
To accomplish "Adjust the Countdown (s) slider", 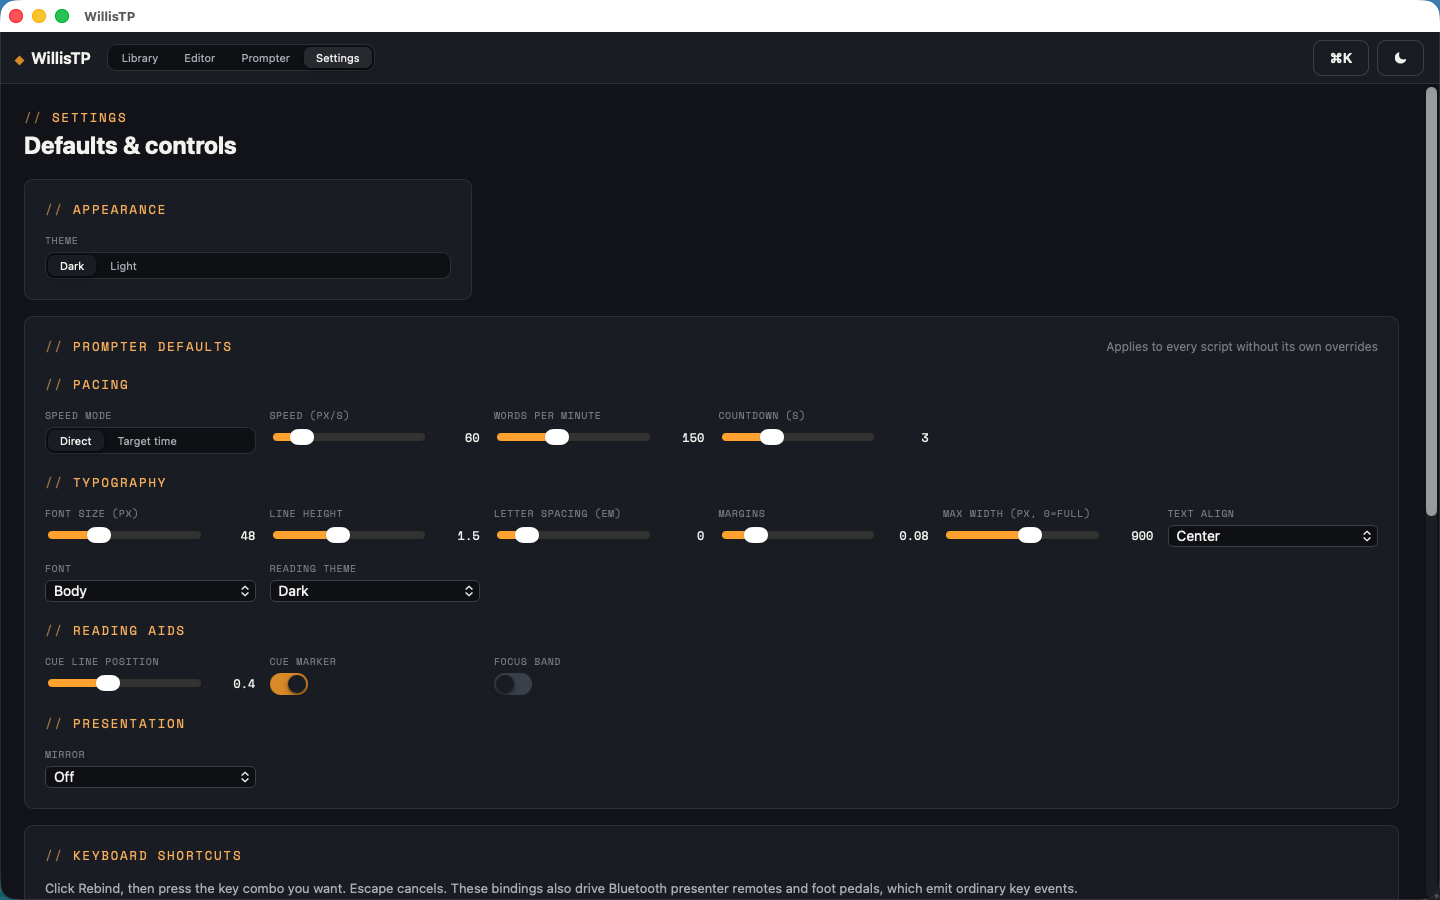I will (798, 437).
